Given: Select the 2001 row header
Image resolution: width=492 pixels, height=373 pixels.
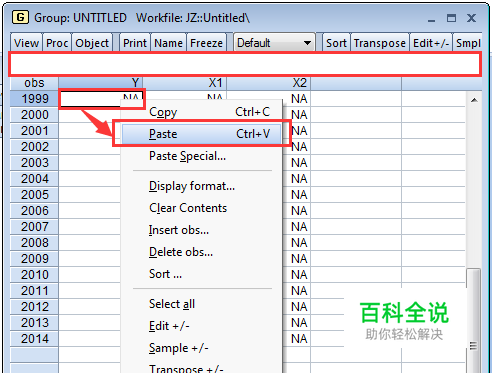Looking at the screenshot, I should (34, 131).
